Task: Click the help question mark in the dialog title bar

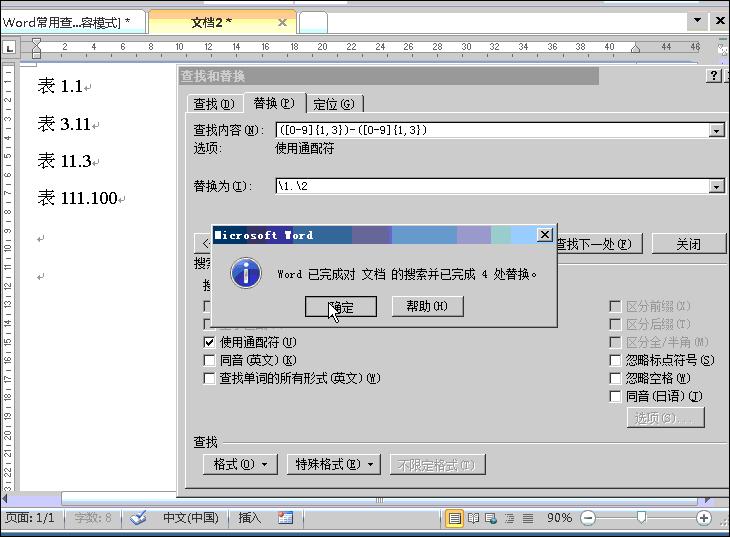Action: (714, 75)
